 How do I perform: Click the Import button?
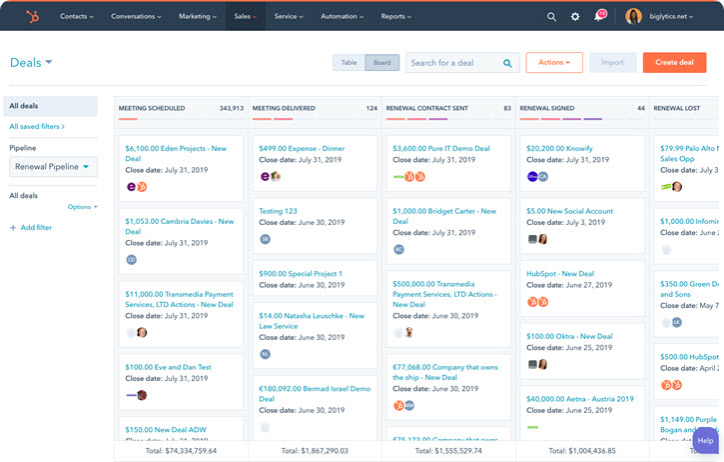pos(612,62)
